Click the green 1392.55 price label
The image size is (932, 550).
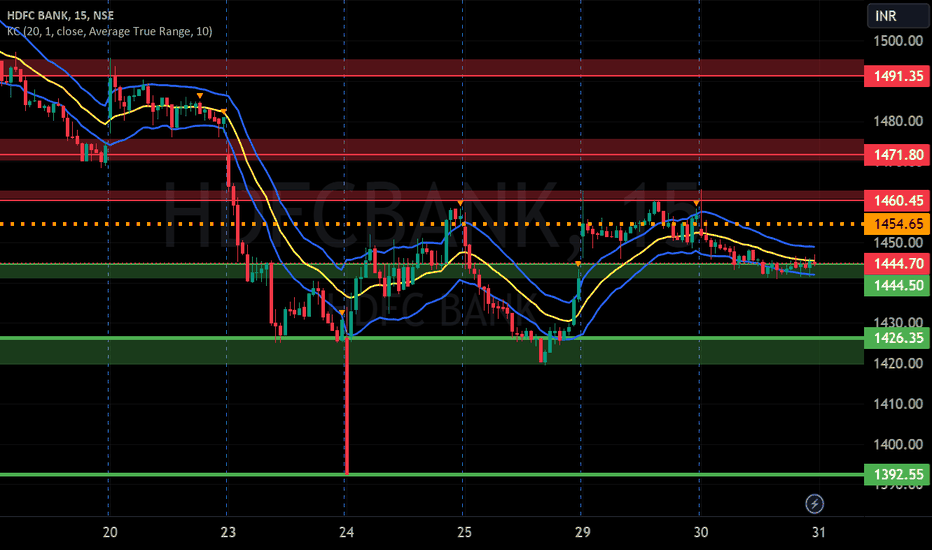(898, 474)
